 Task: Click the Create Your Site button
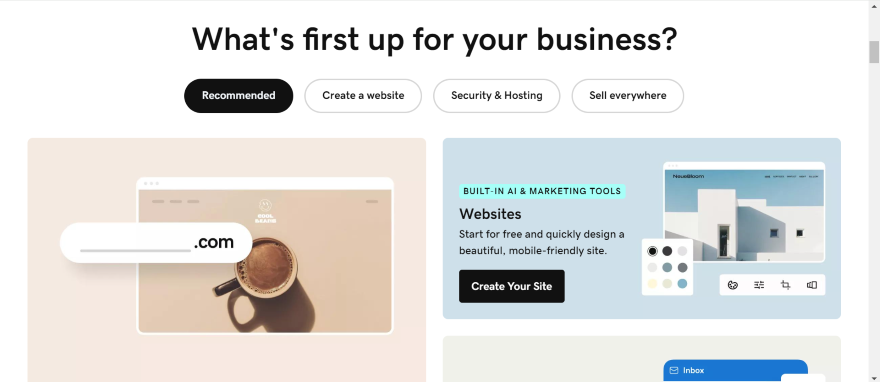[x=512, y=286]
